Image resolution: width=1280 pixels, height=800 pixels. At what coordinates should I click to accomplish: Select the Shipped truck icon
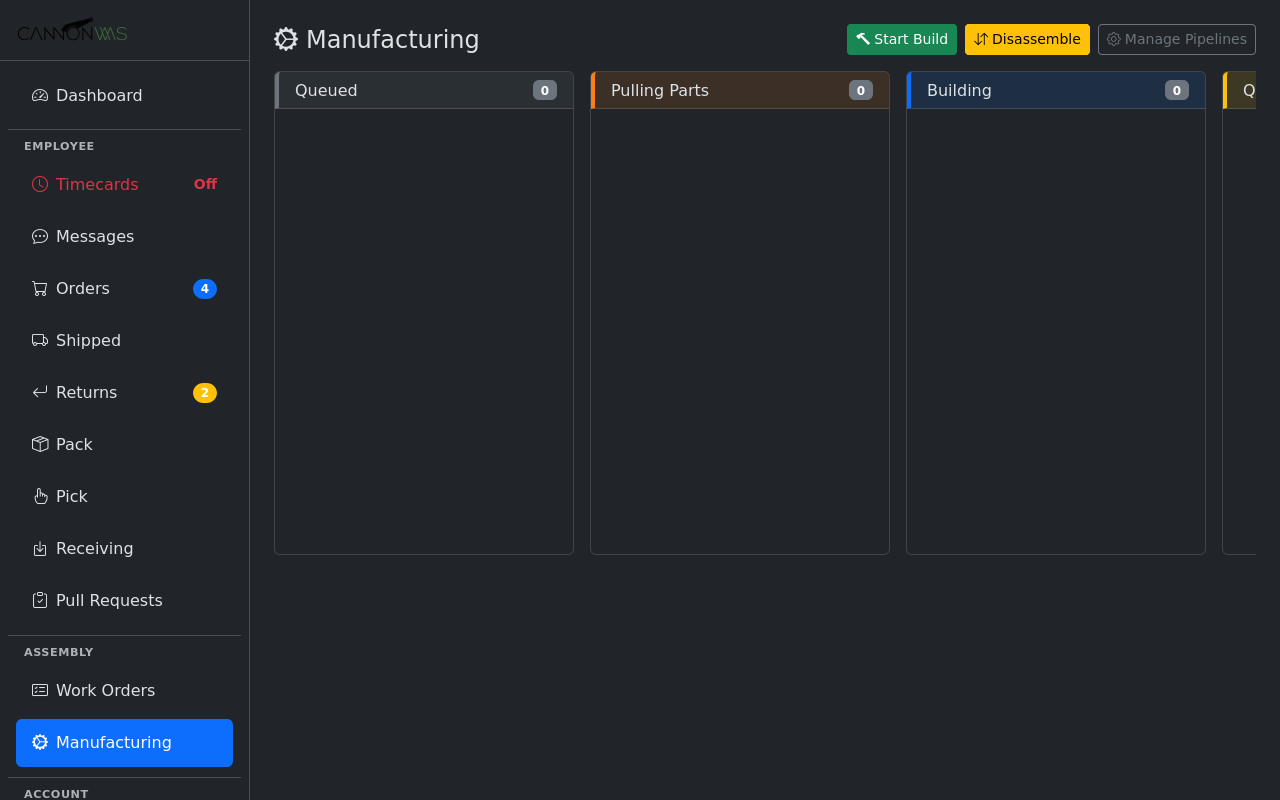(39, 340)
